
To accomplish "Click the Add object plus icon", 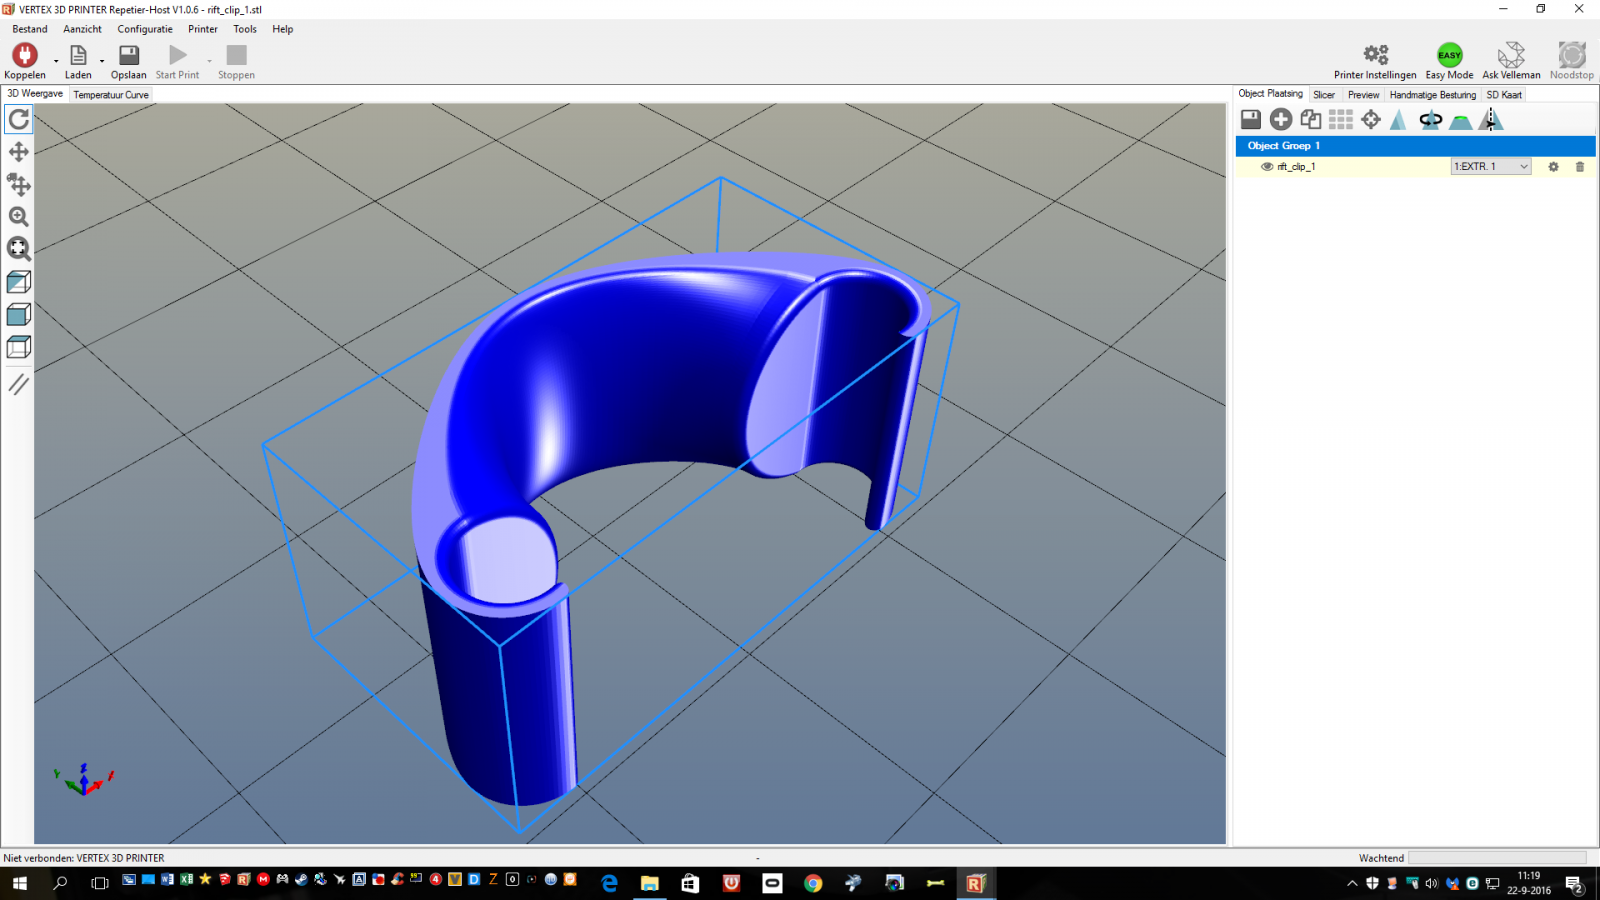I will [x=1281, y=120].
